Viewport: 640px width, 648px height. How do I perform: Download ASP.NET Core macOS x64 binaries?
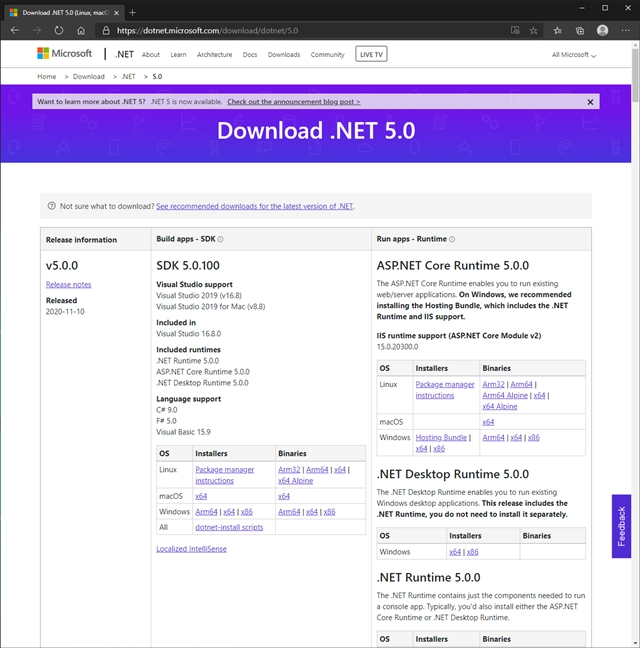coord(488,422)
